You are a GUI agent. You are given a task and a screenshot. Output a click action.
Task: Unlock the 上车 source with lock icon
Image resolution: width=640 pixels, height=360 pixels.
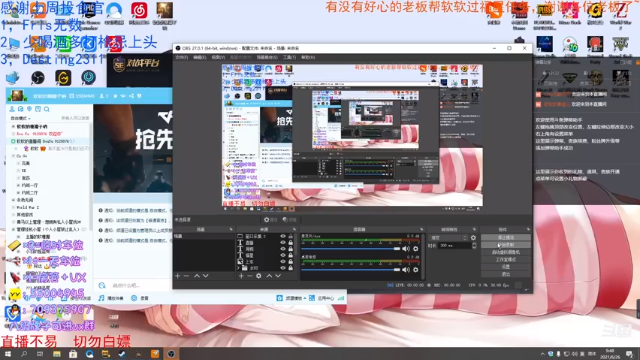[291, 262]
